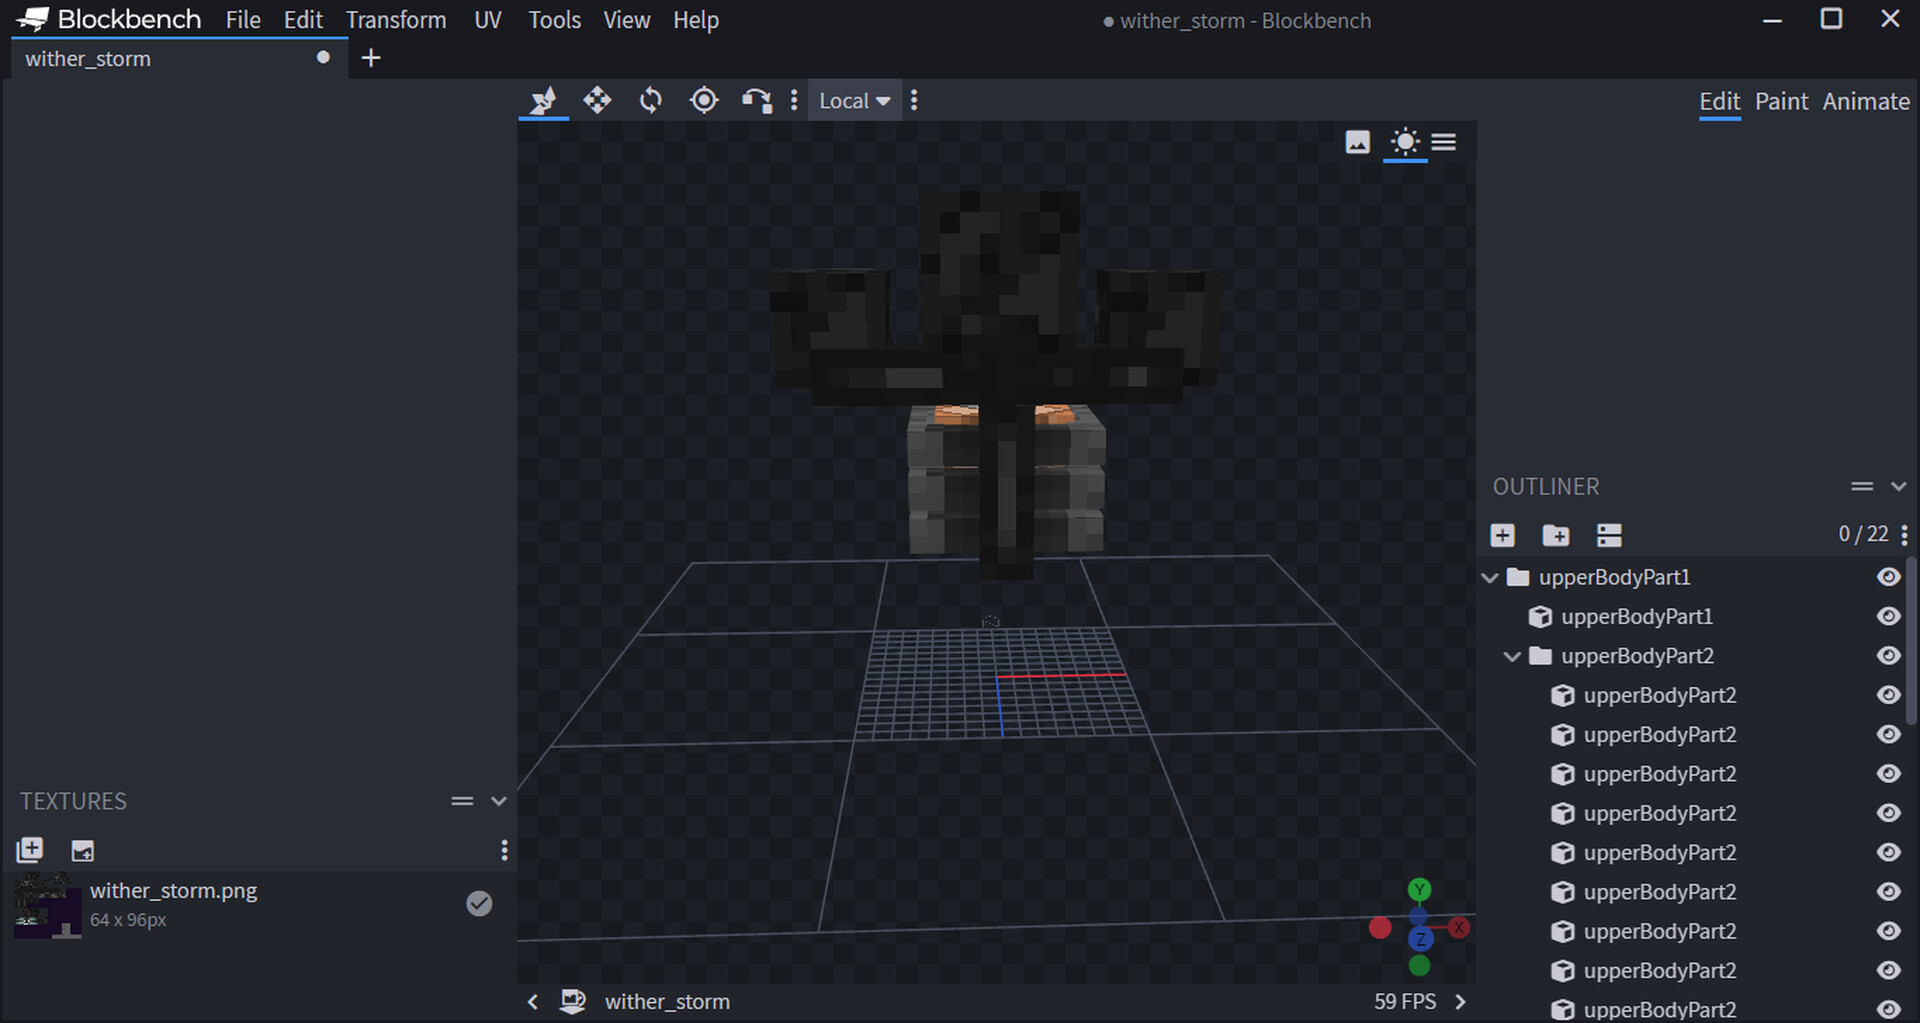
Task: Import a texture with the plus icon
Action: [29, 850]
